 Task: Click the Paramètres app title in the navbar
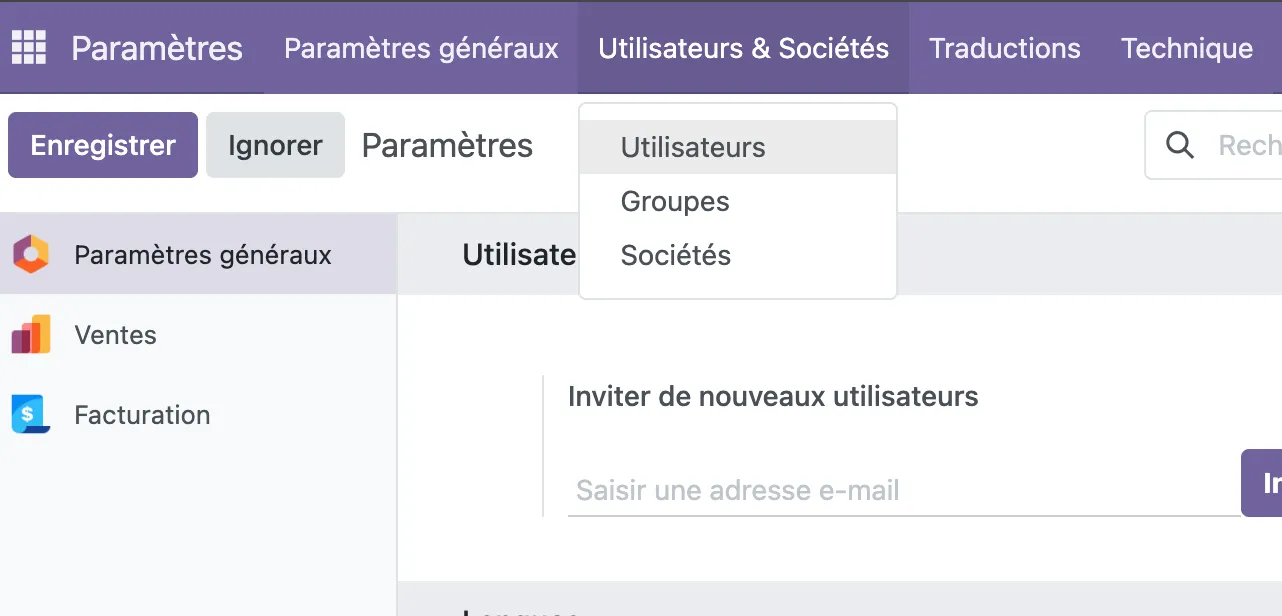[x=157, y=48]
